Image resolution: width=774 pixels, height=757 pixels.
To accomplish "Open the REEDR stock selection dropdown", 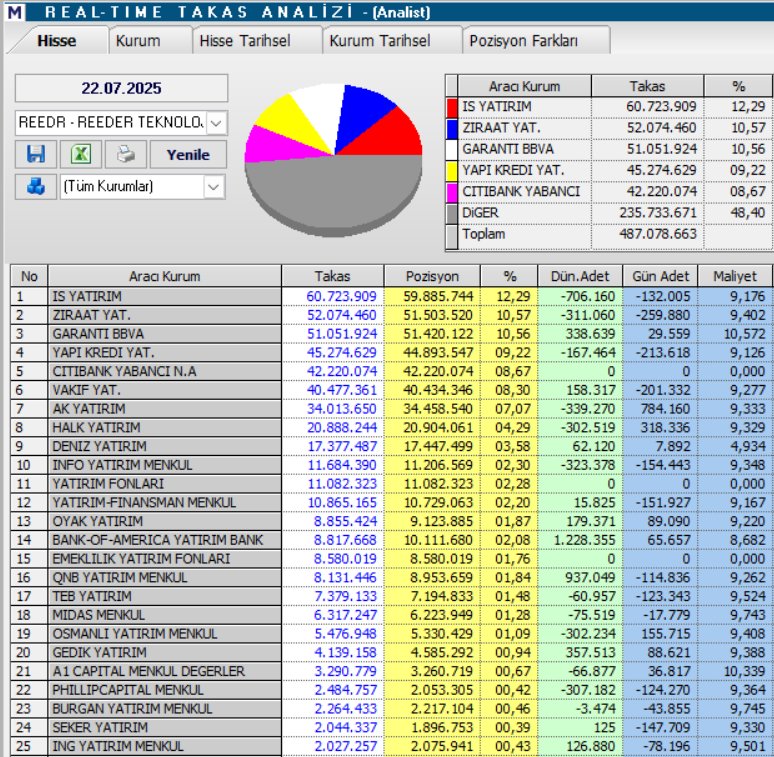I will [216, 122].
